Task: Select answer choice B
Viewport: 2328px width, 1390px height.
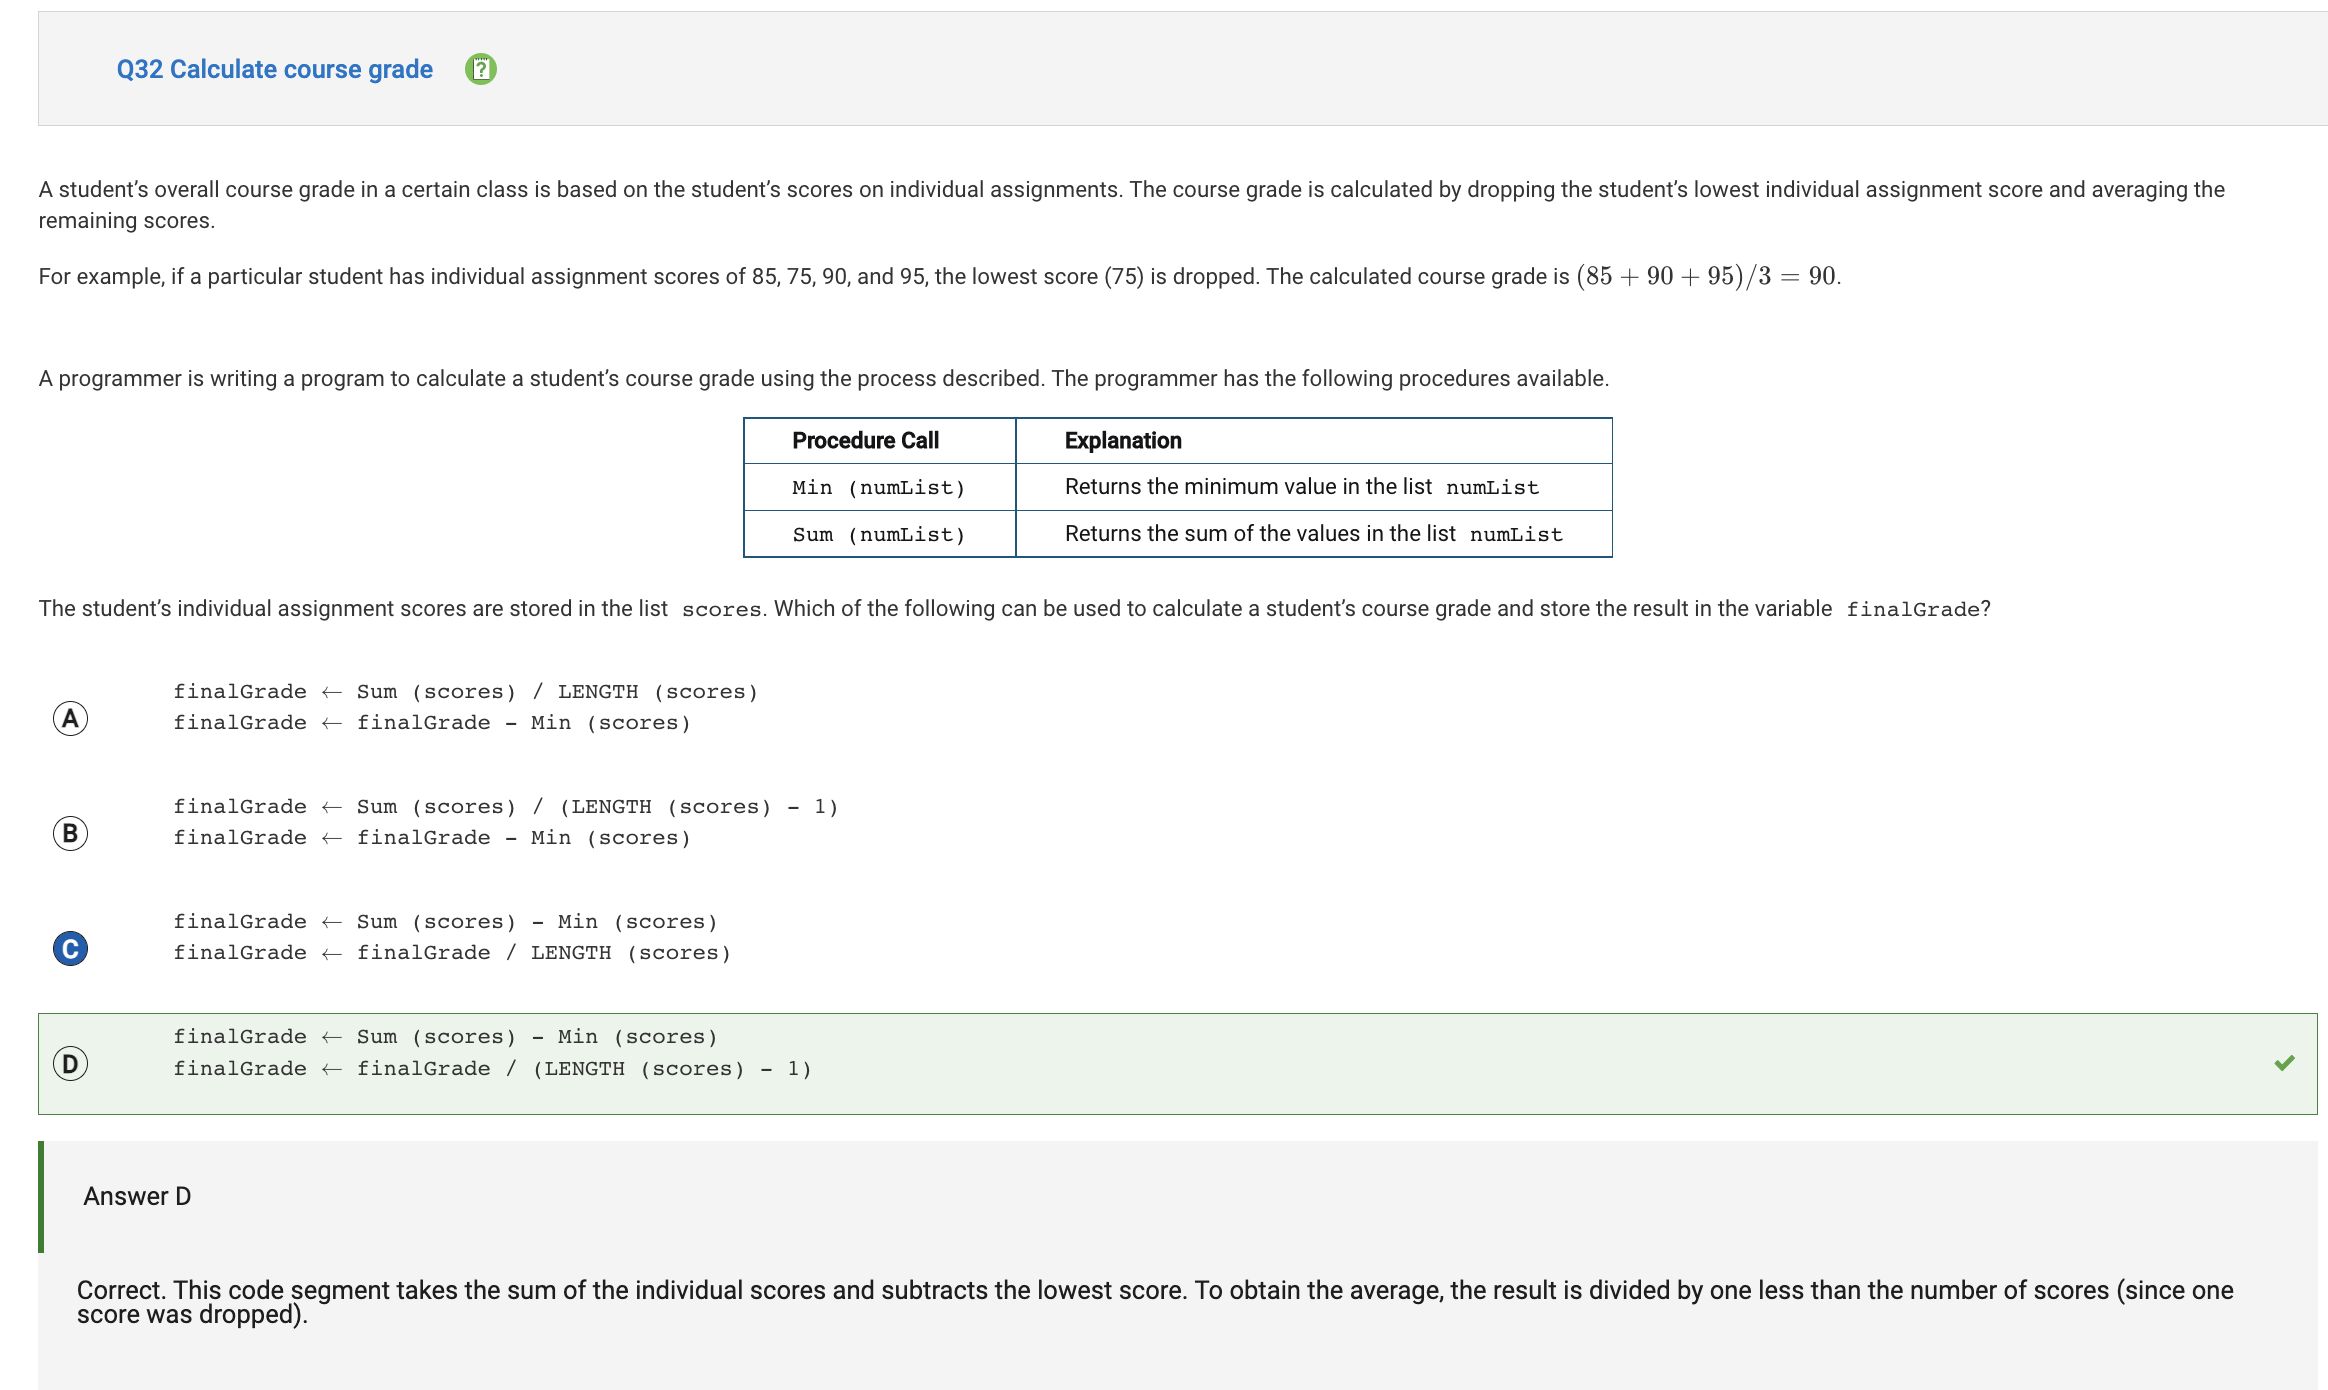Action: [x=70, y=833]
